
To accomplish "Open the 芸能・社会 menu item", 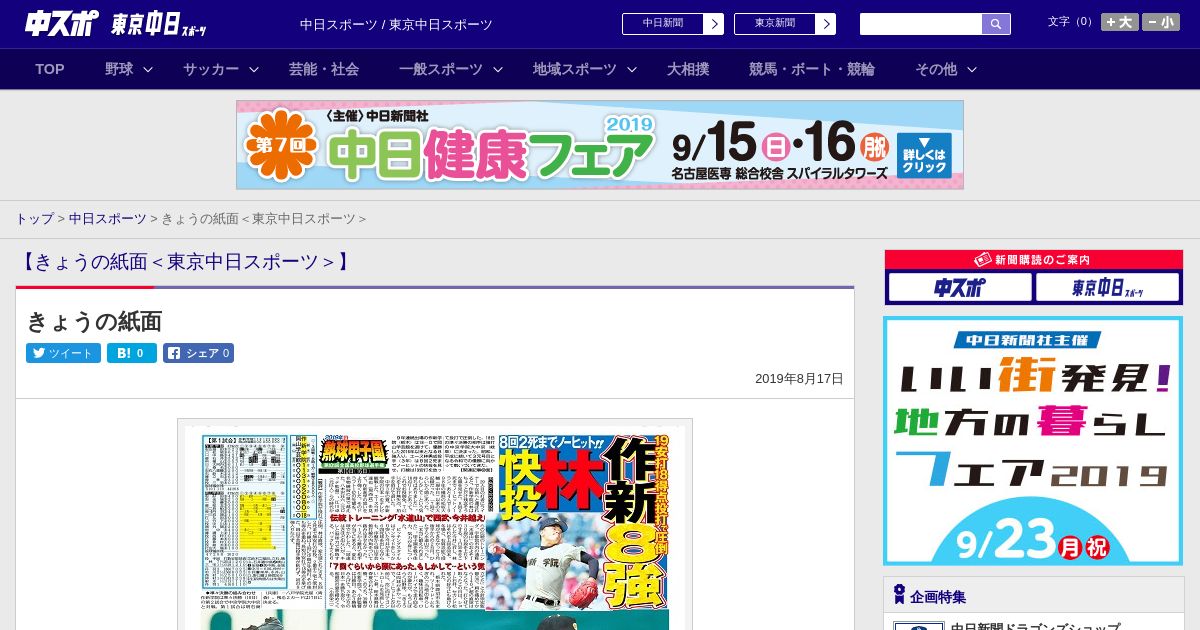I will (324, 69).
